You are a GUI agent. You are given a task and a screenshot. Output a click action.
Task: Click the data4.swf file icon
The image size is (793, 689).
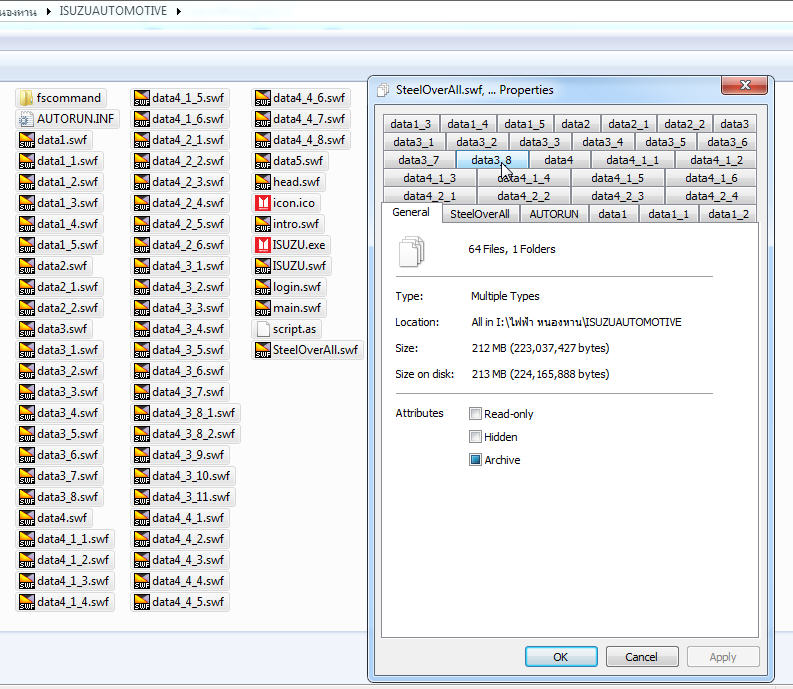[26, 518]
